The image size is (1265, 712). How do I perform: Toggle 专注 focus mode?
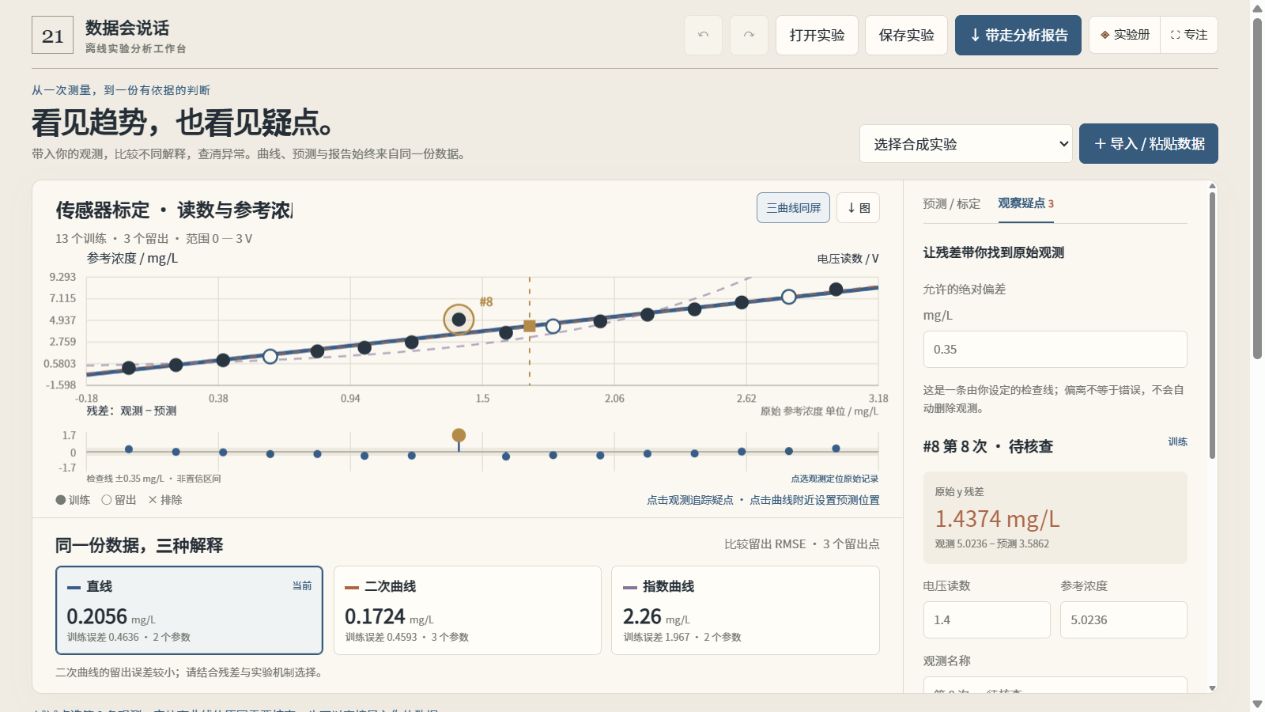click(x=1189, y=35)
